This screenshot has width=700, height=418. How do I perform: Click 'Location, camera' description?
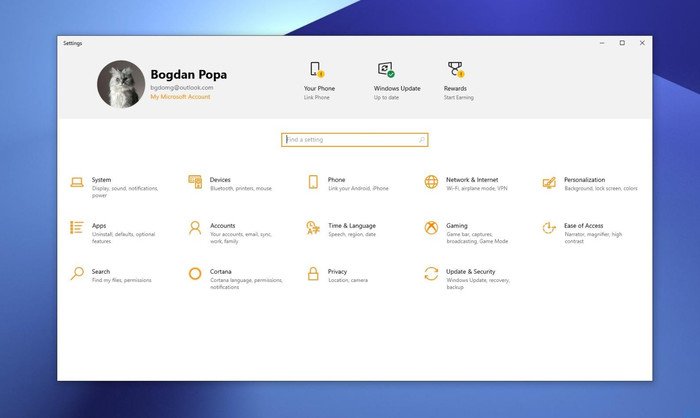(348, 280)
